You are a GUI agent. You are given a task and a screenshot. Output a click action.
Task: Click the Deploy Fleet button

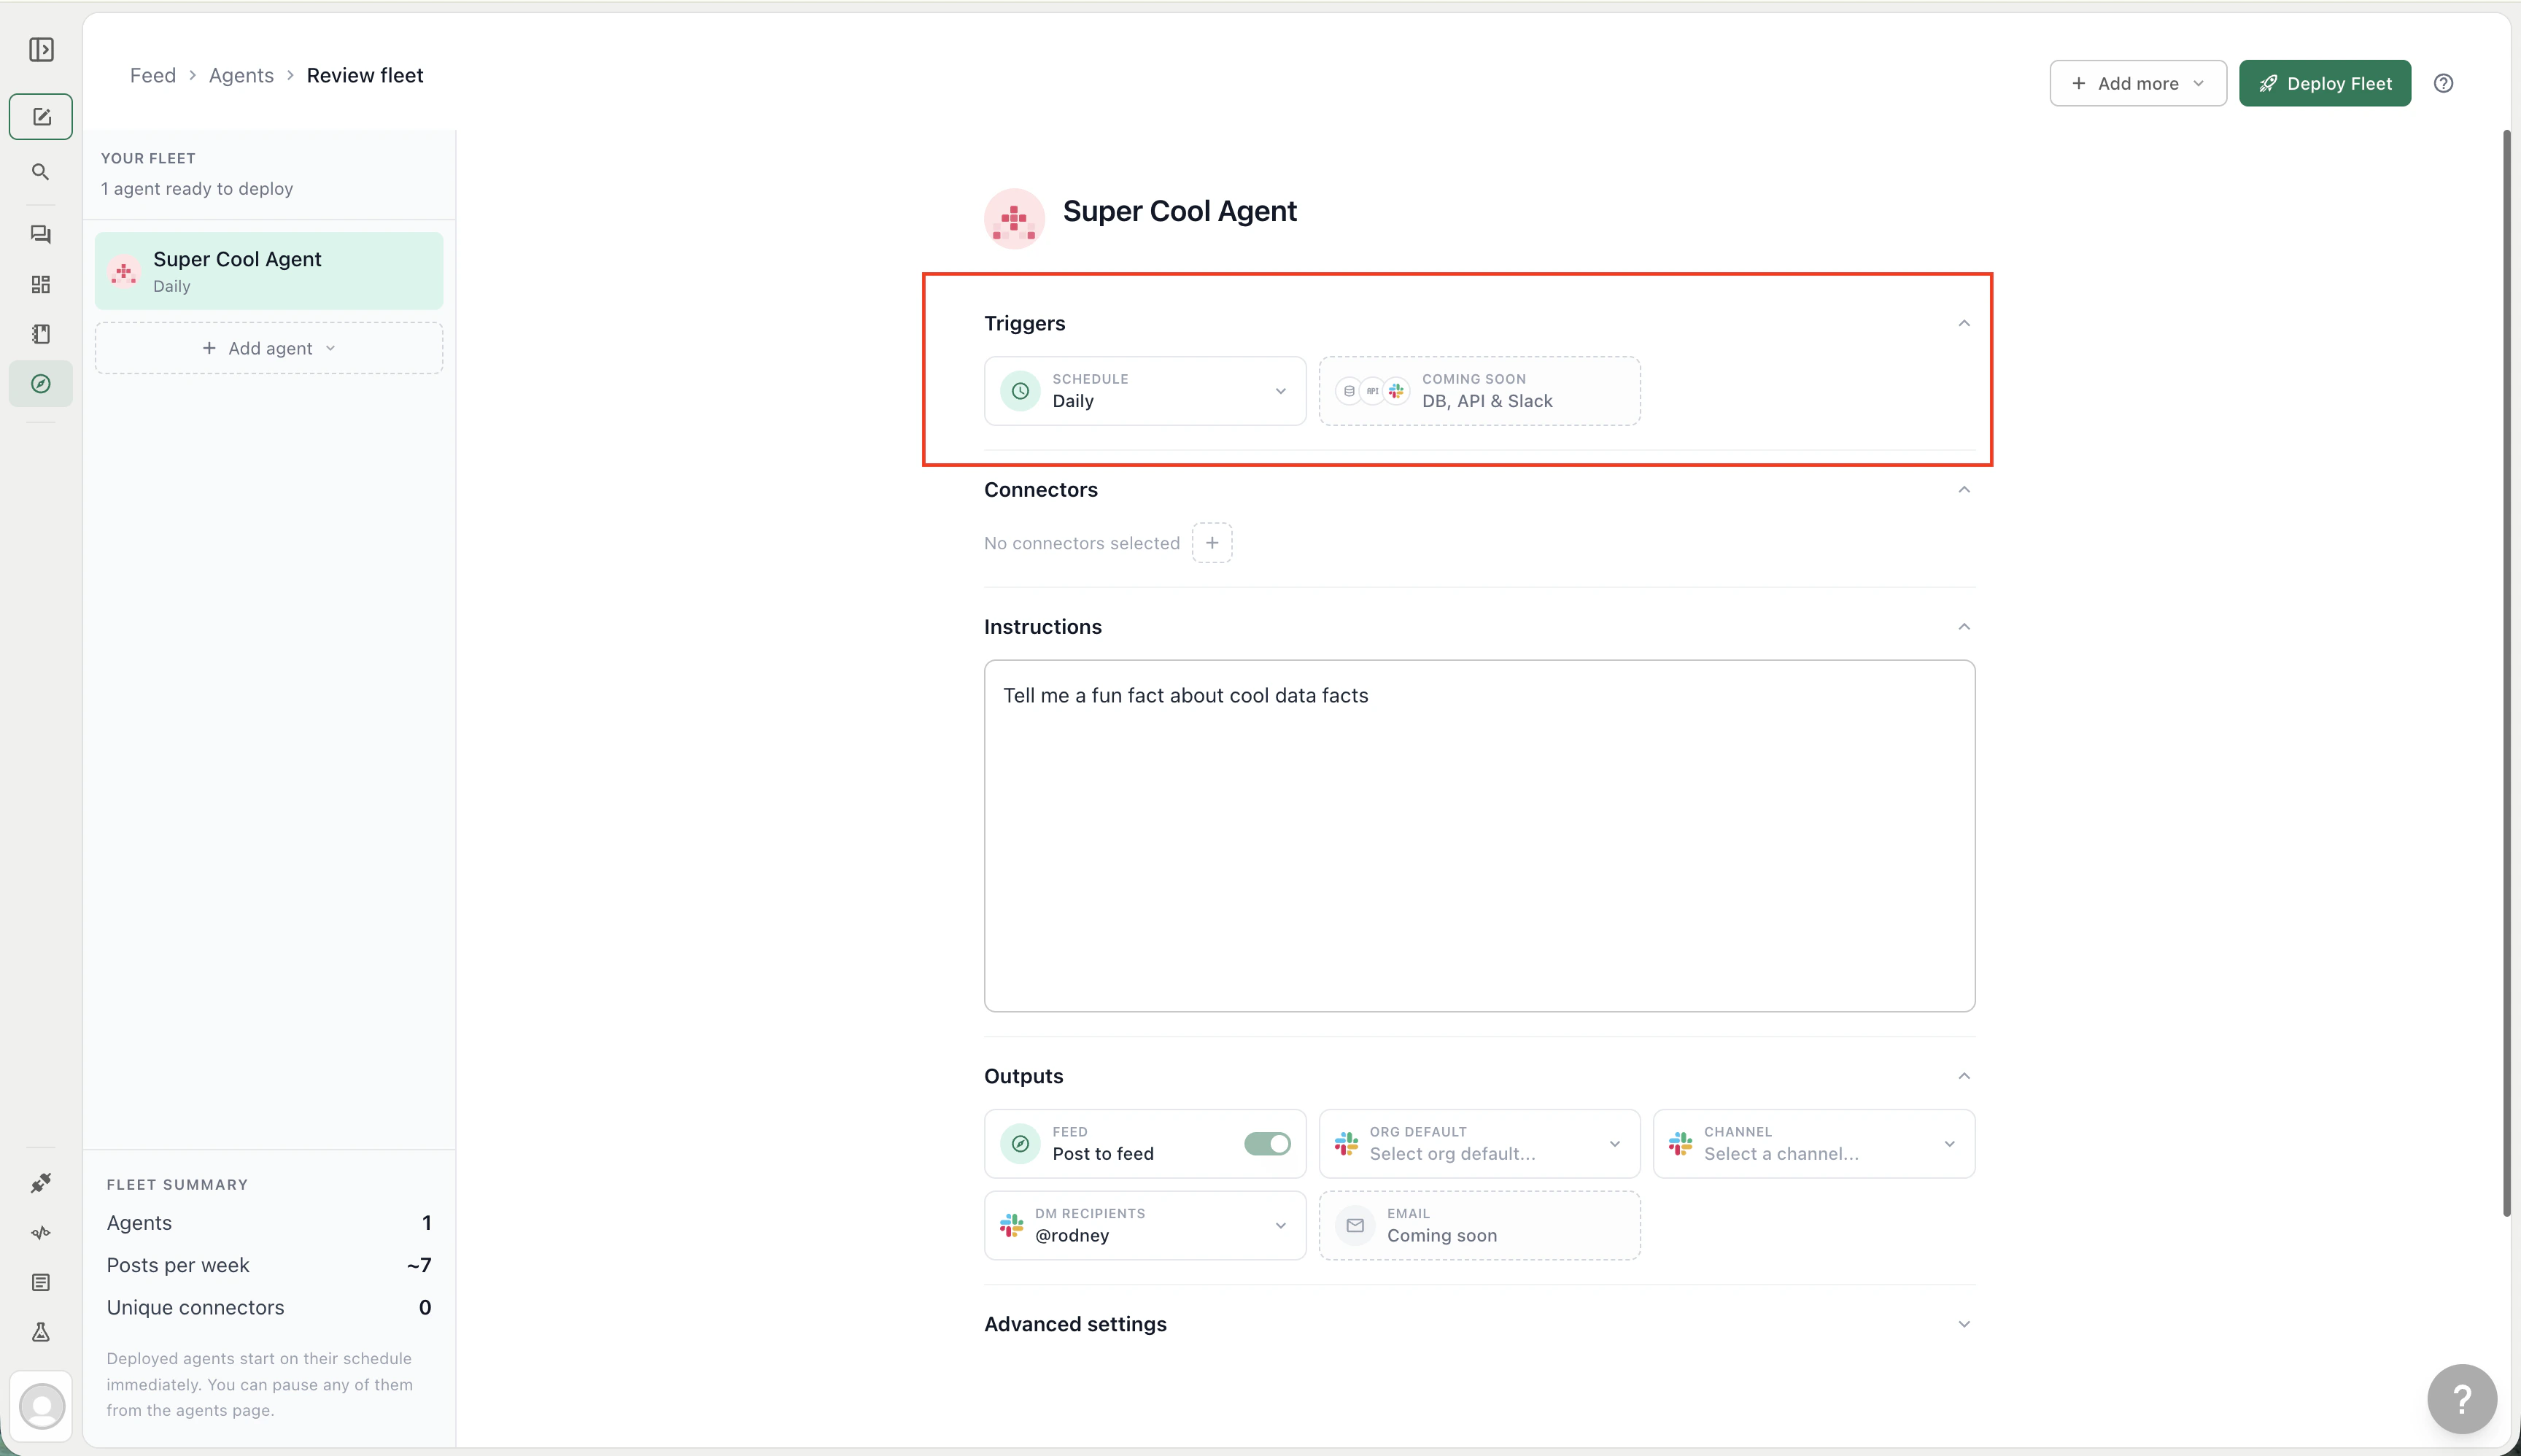(x=2324, y=84)
